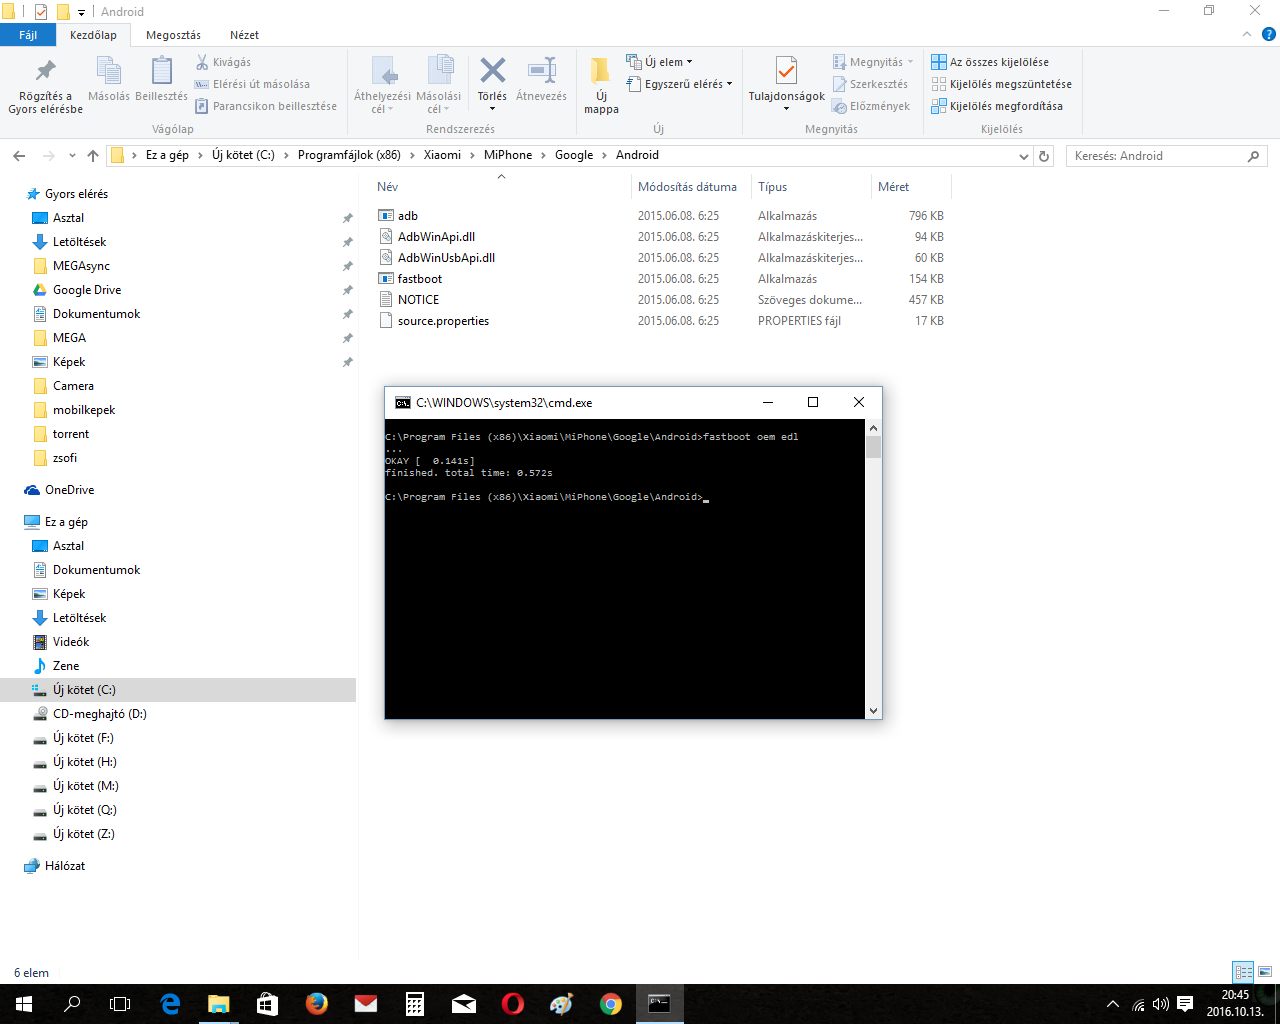Open the Calculator from the taskbar
This screenshot has width=1280, height=1024.
[415, 1004]
